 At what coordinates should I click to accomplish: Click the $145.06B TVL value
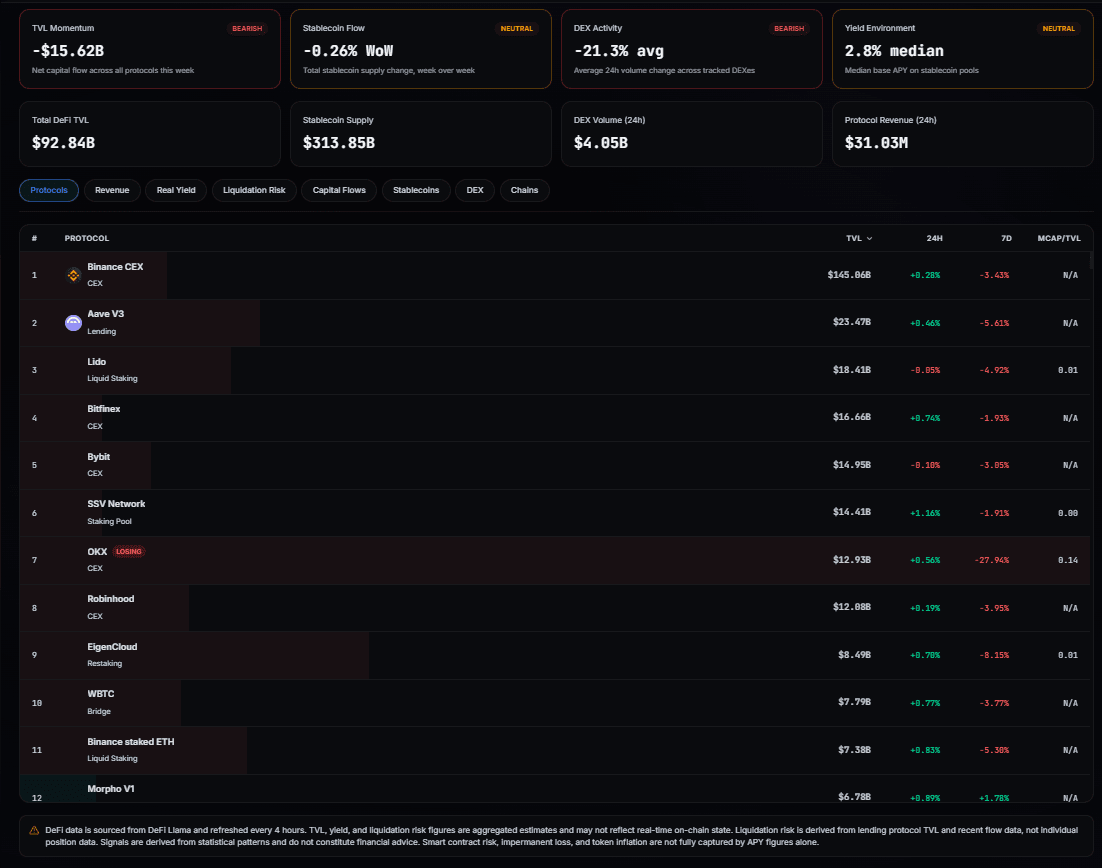click(x=849, y=275)
